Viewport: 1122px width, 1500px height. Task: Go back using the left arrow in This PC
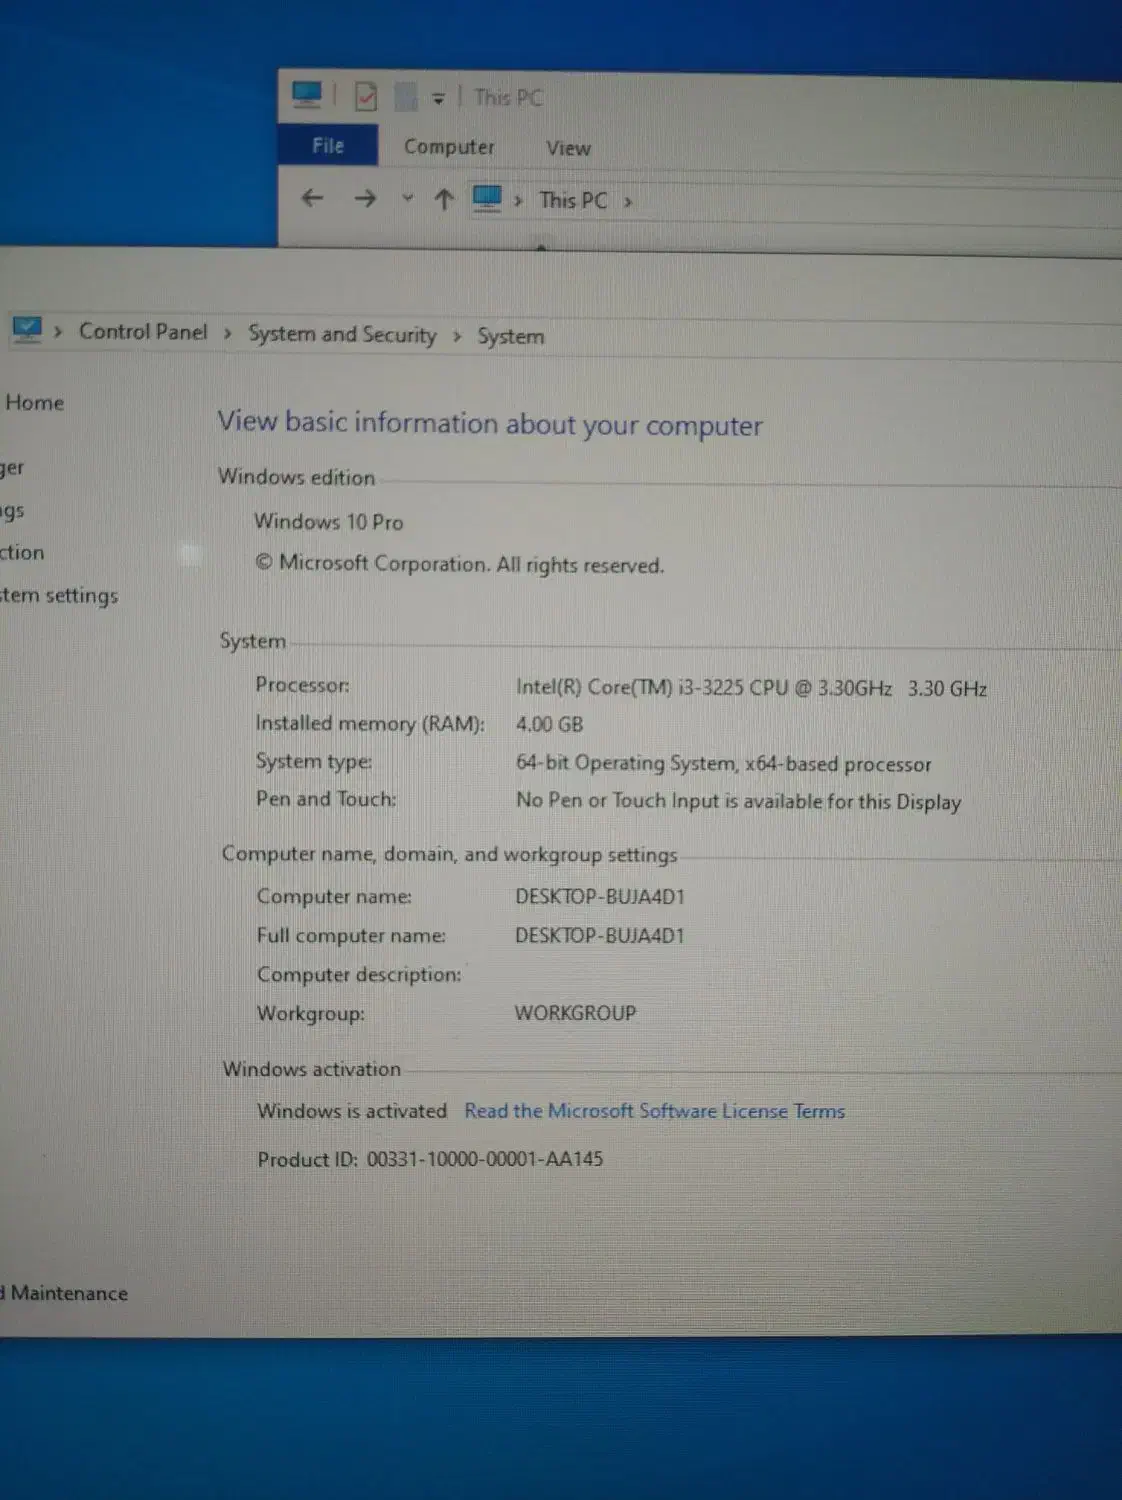pyautogui.click(x=312, y=198)
